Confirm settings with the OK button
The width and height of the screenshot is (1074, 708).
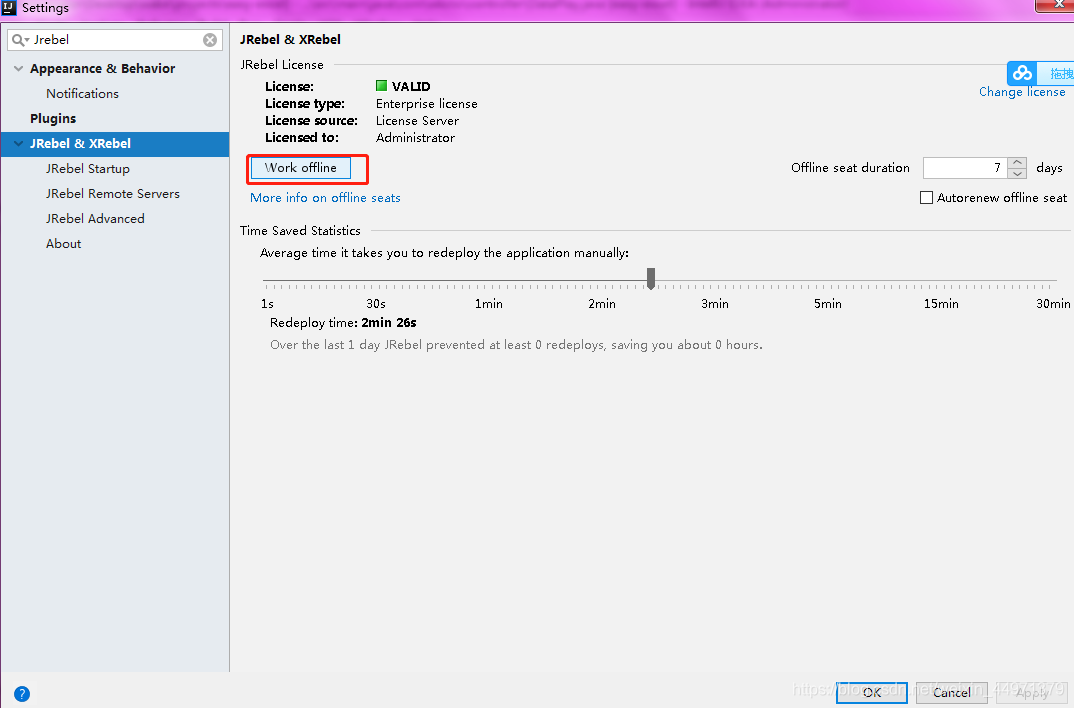(872, 692)
